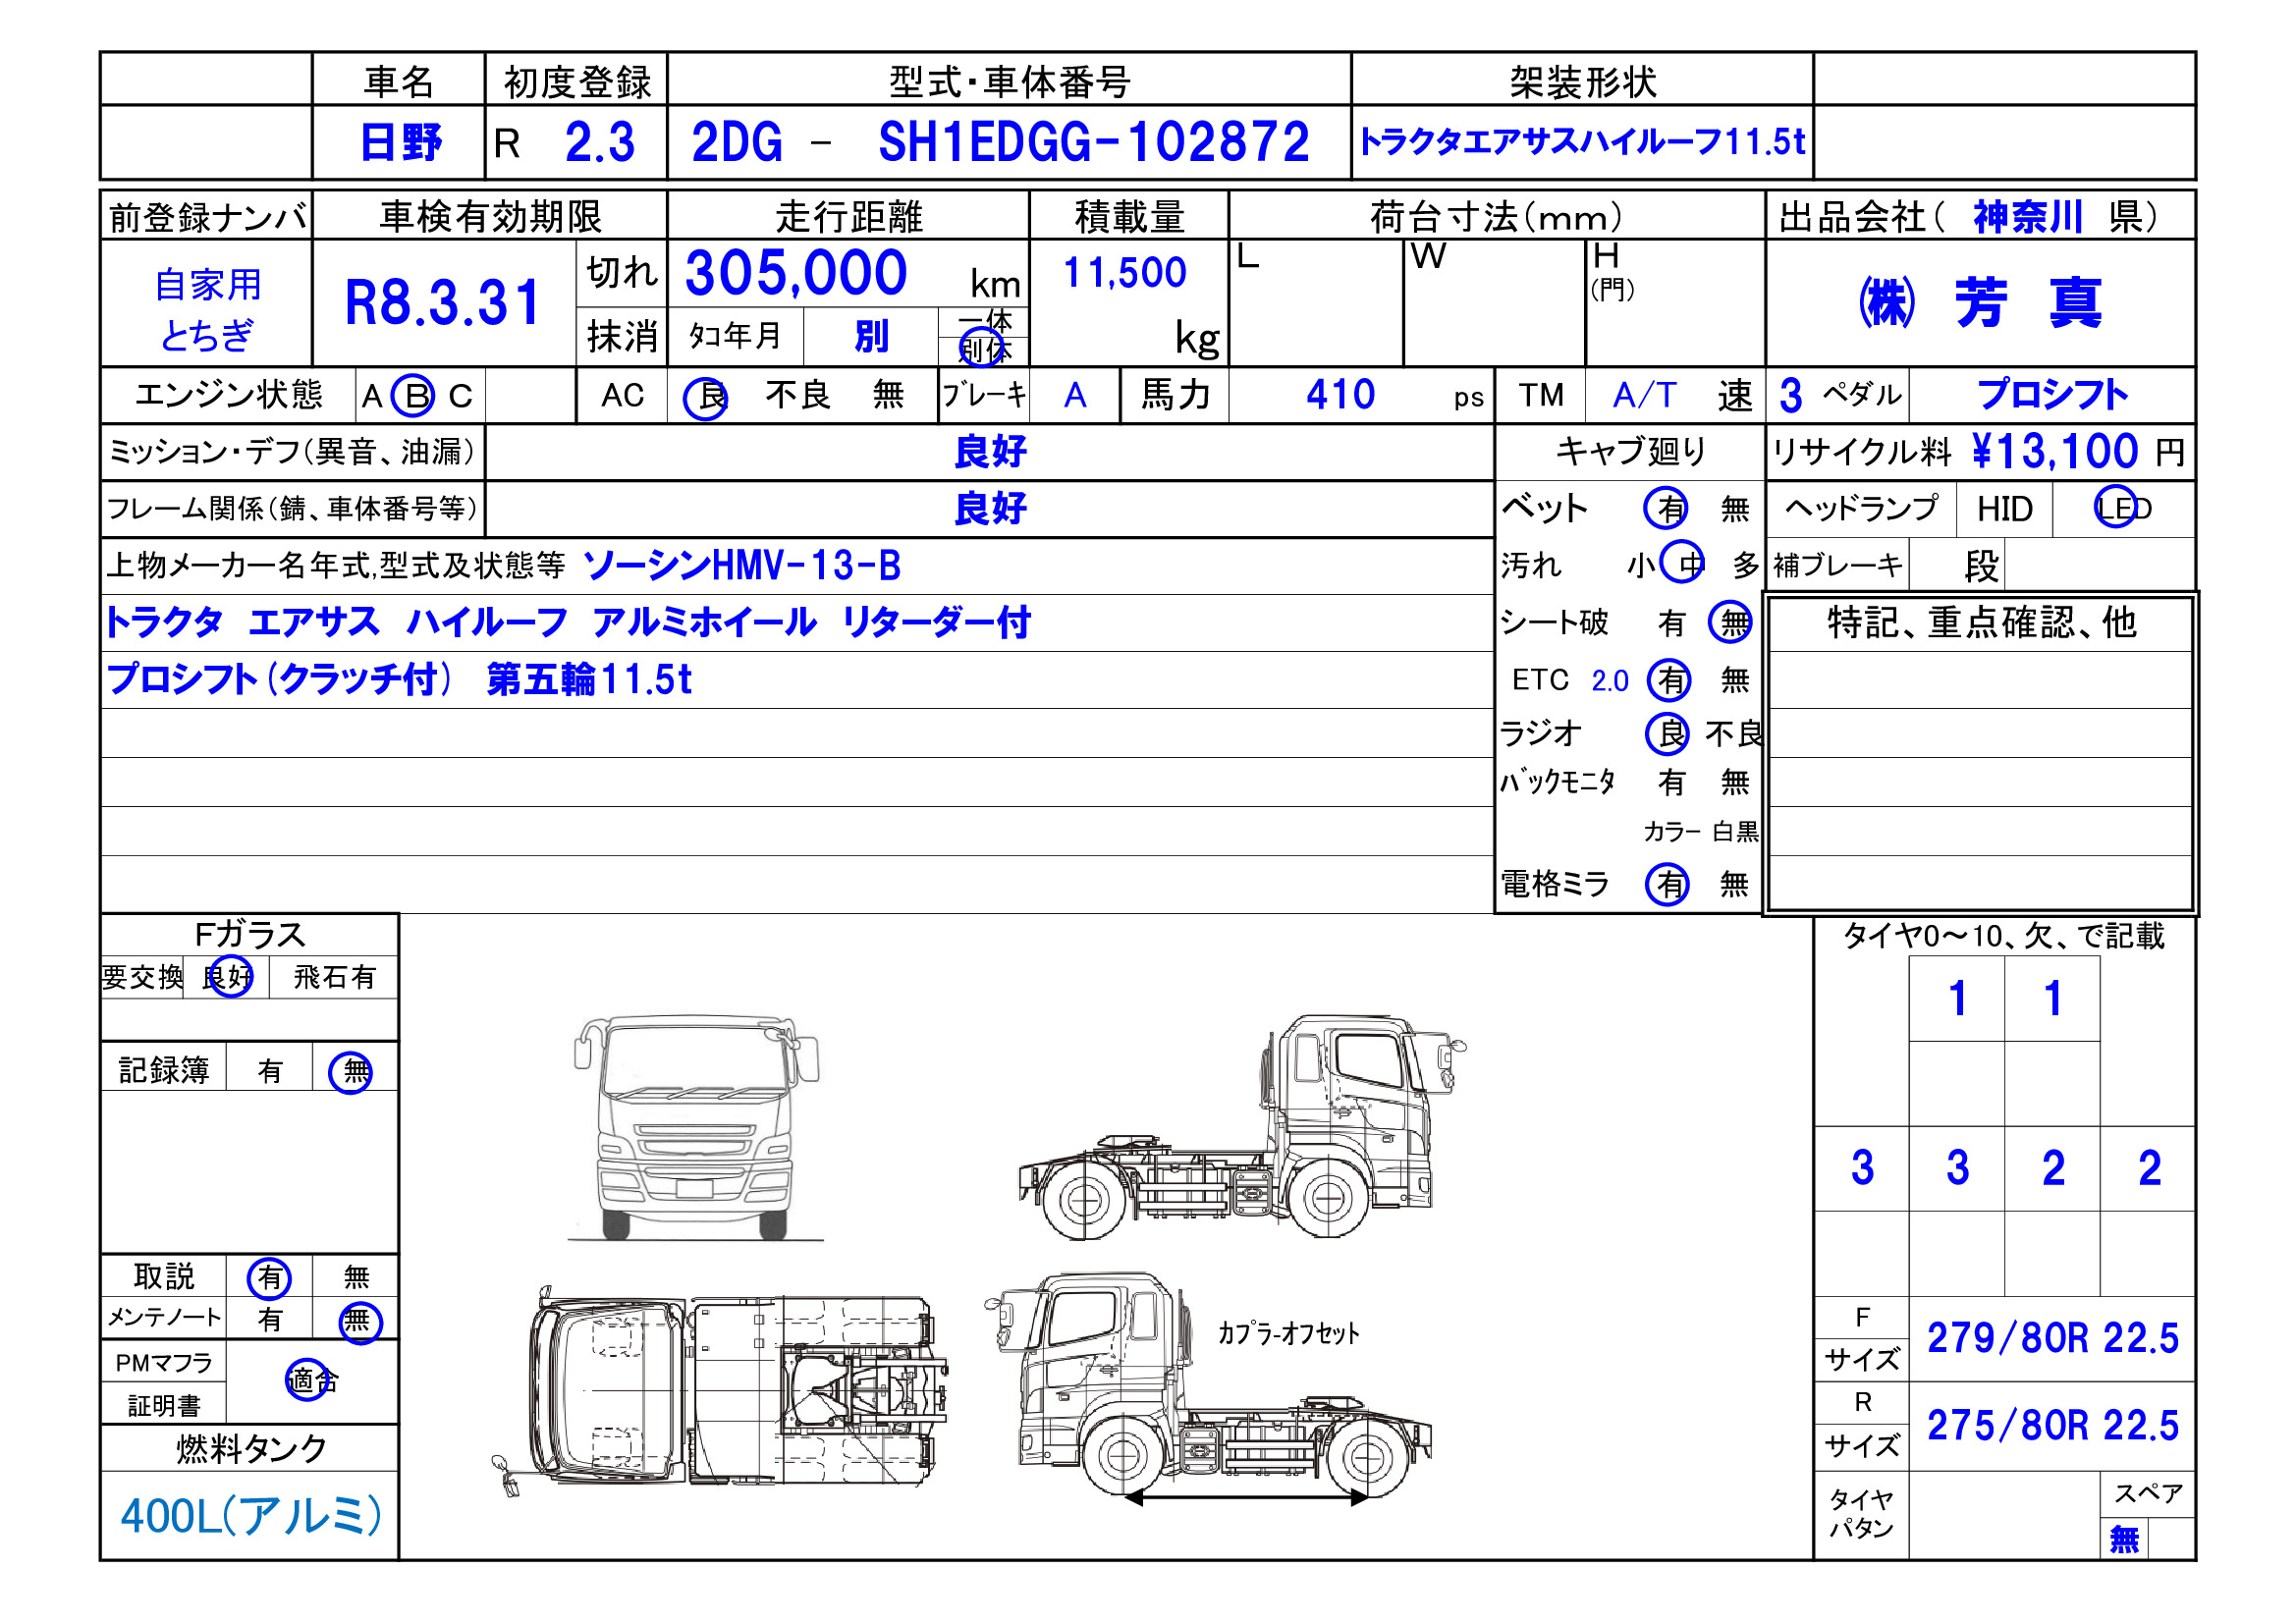Viewport: 2296px width, 1623px height.
Task: Click the wheelbase double-headed arrow
Action: coord(1245,1497)
